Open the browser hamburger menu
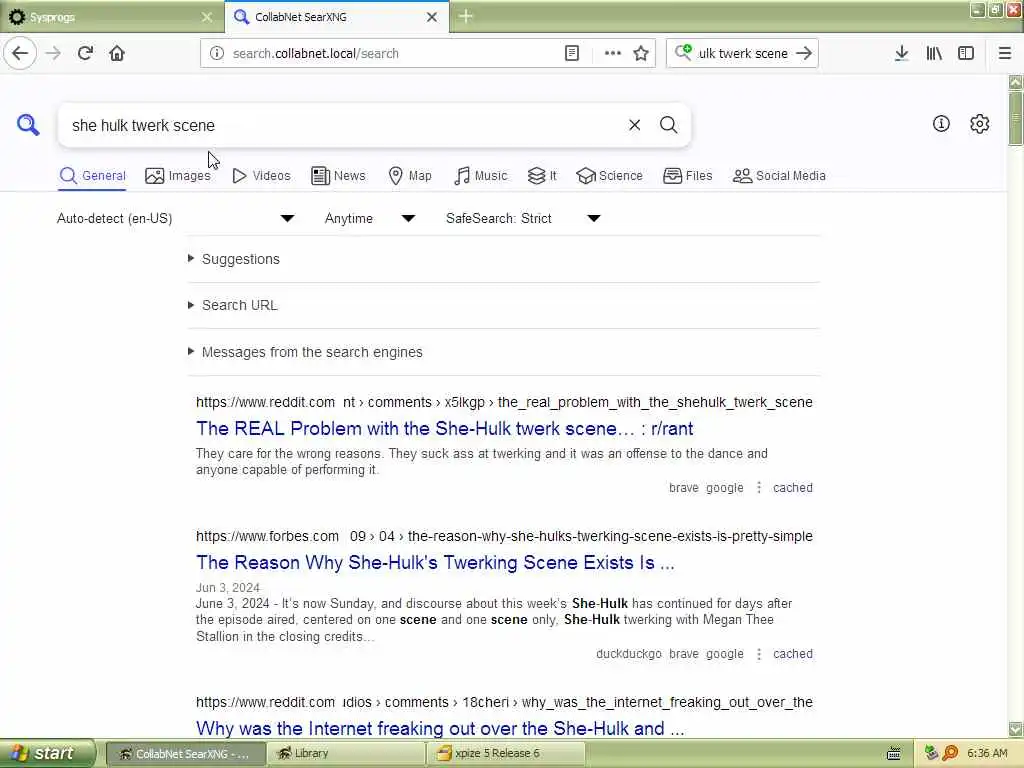This screenshot has height=768, width=1024. [1004, 53]
